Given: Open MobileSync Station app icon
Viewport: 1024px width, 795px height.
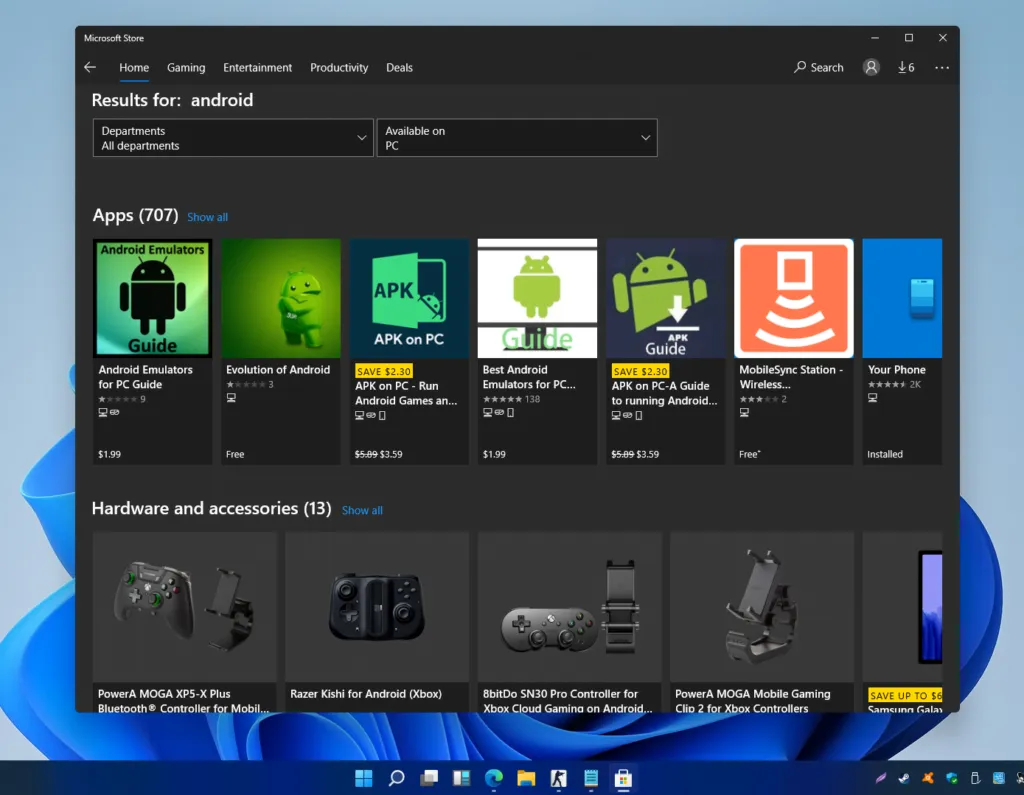Looking at the screenshot, I should [x=794, y=298].
